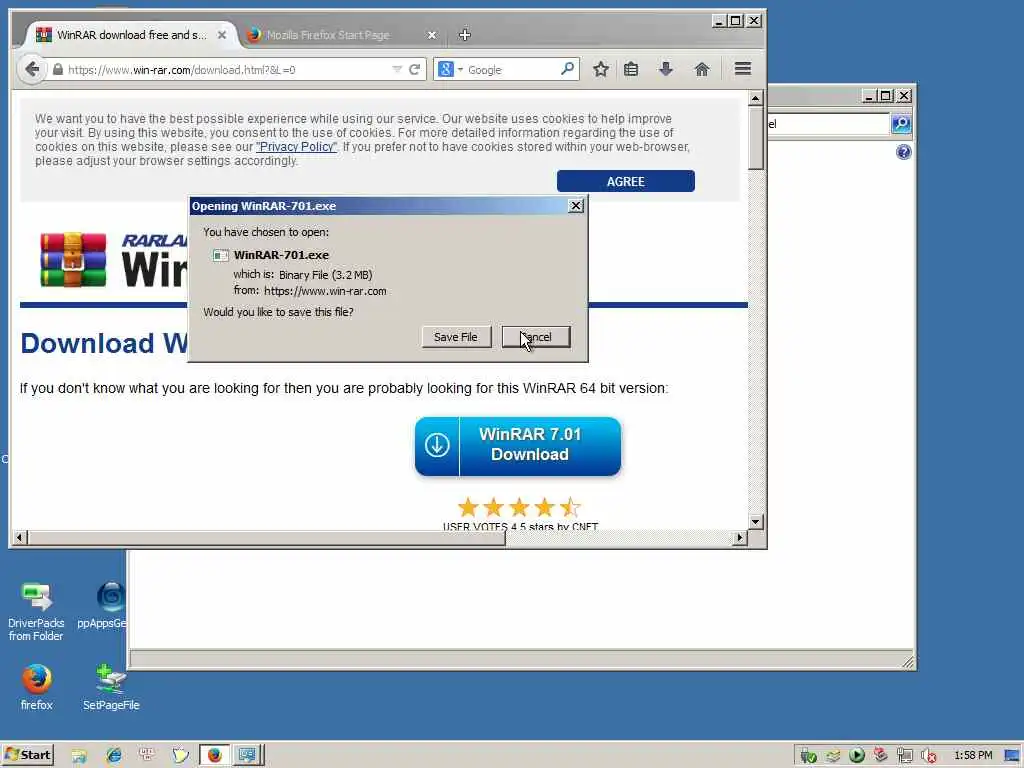Image resolution: width=1024 pixels, height=768 pixels.
Task: Open a new tab with the plus icon
Action: click(x=464, y=35)
